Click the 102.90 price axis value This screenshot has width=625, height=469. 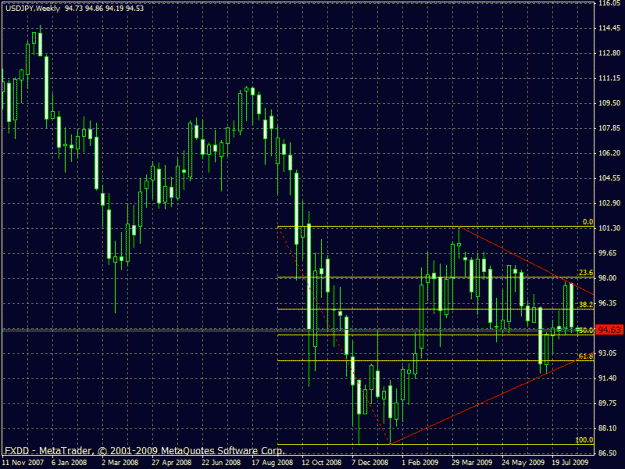[x=609, y=203]
